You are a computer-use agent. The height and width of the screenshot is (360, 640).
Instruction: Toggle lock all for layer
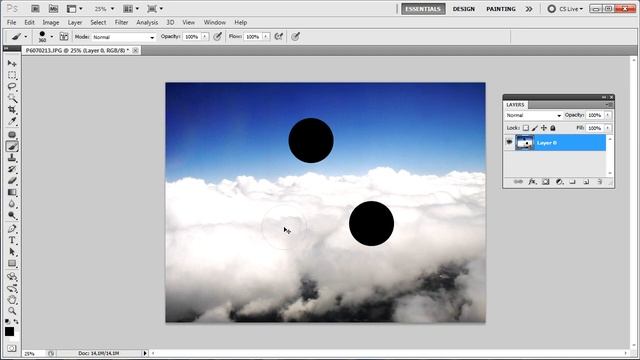[x=553, y=128]
